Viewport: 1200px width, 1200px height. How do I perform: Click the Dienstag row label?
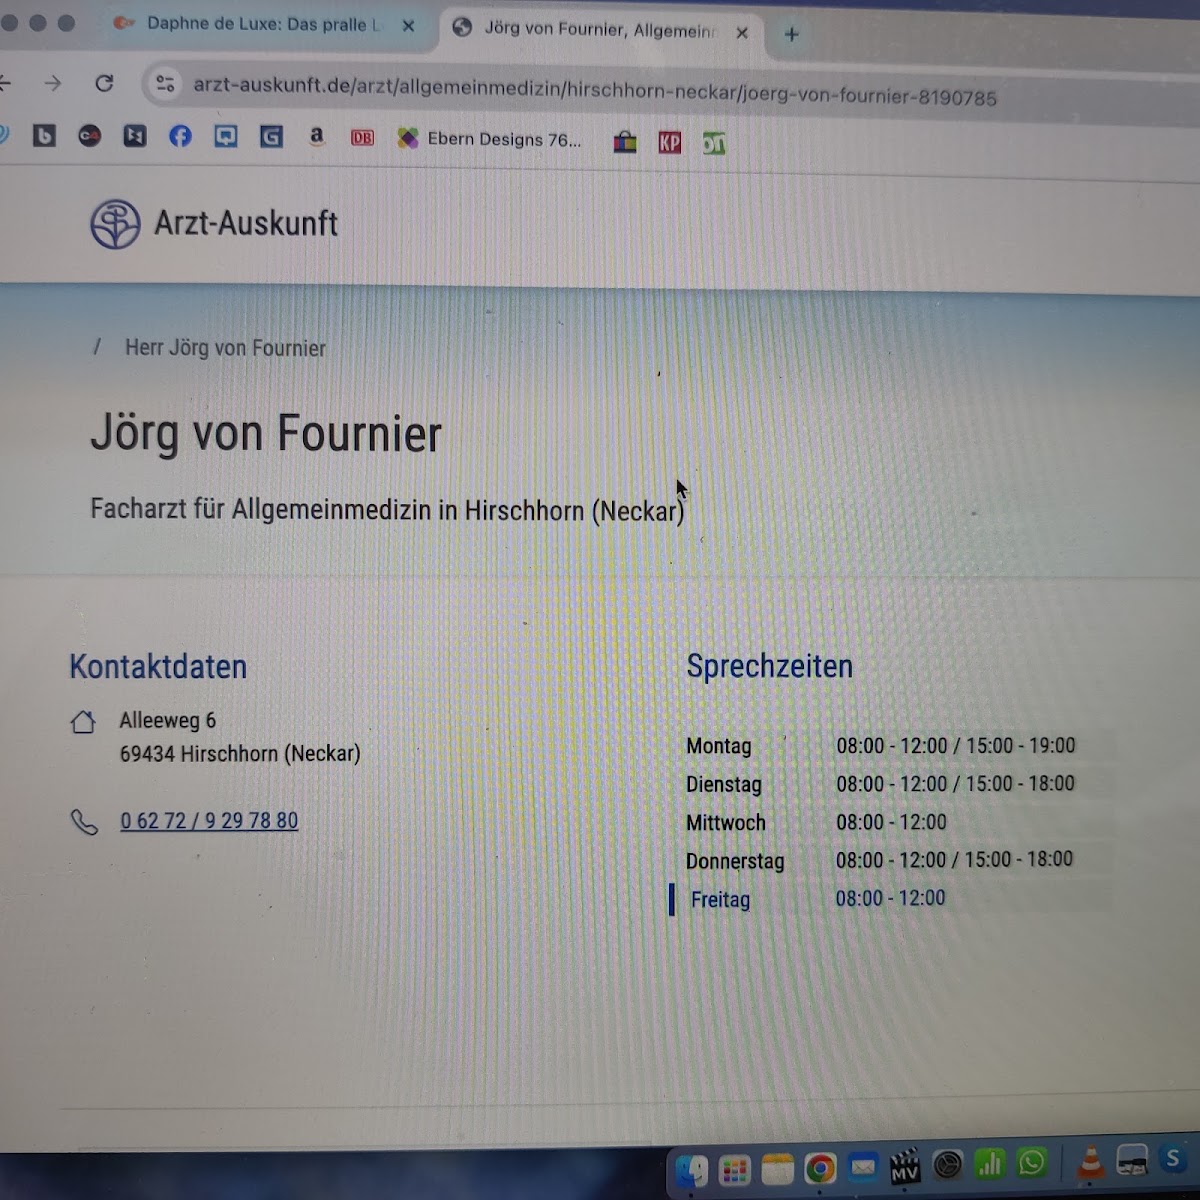pos(724,785)
